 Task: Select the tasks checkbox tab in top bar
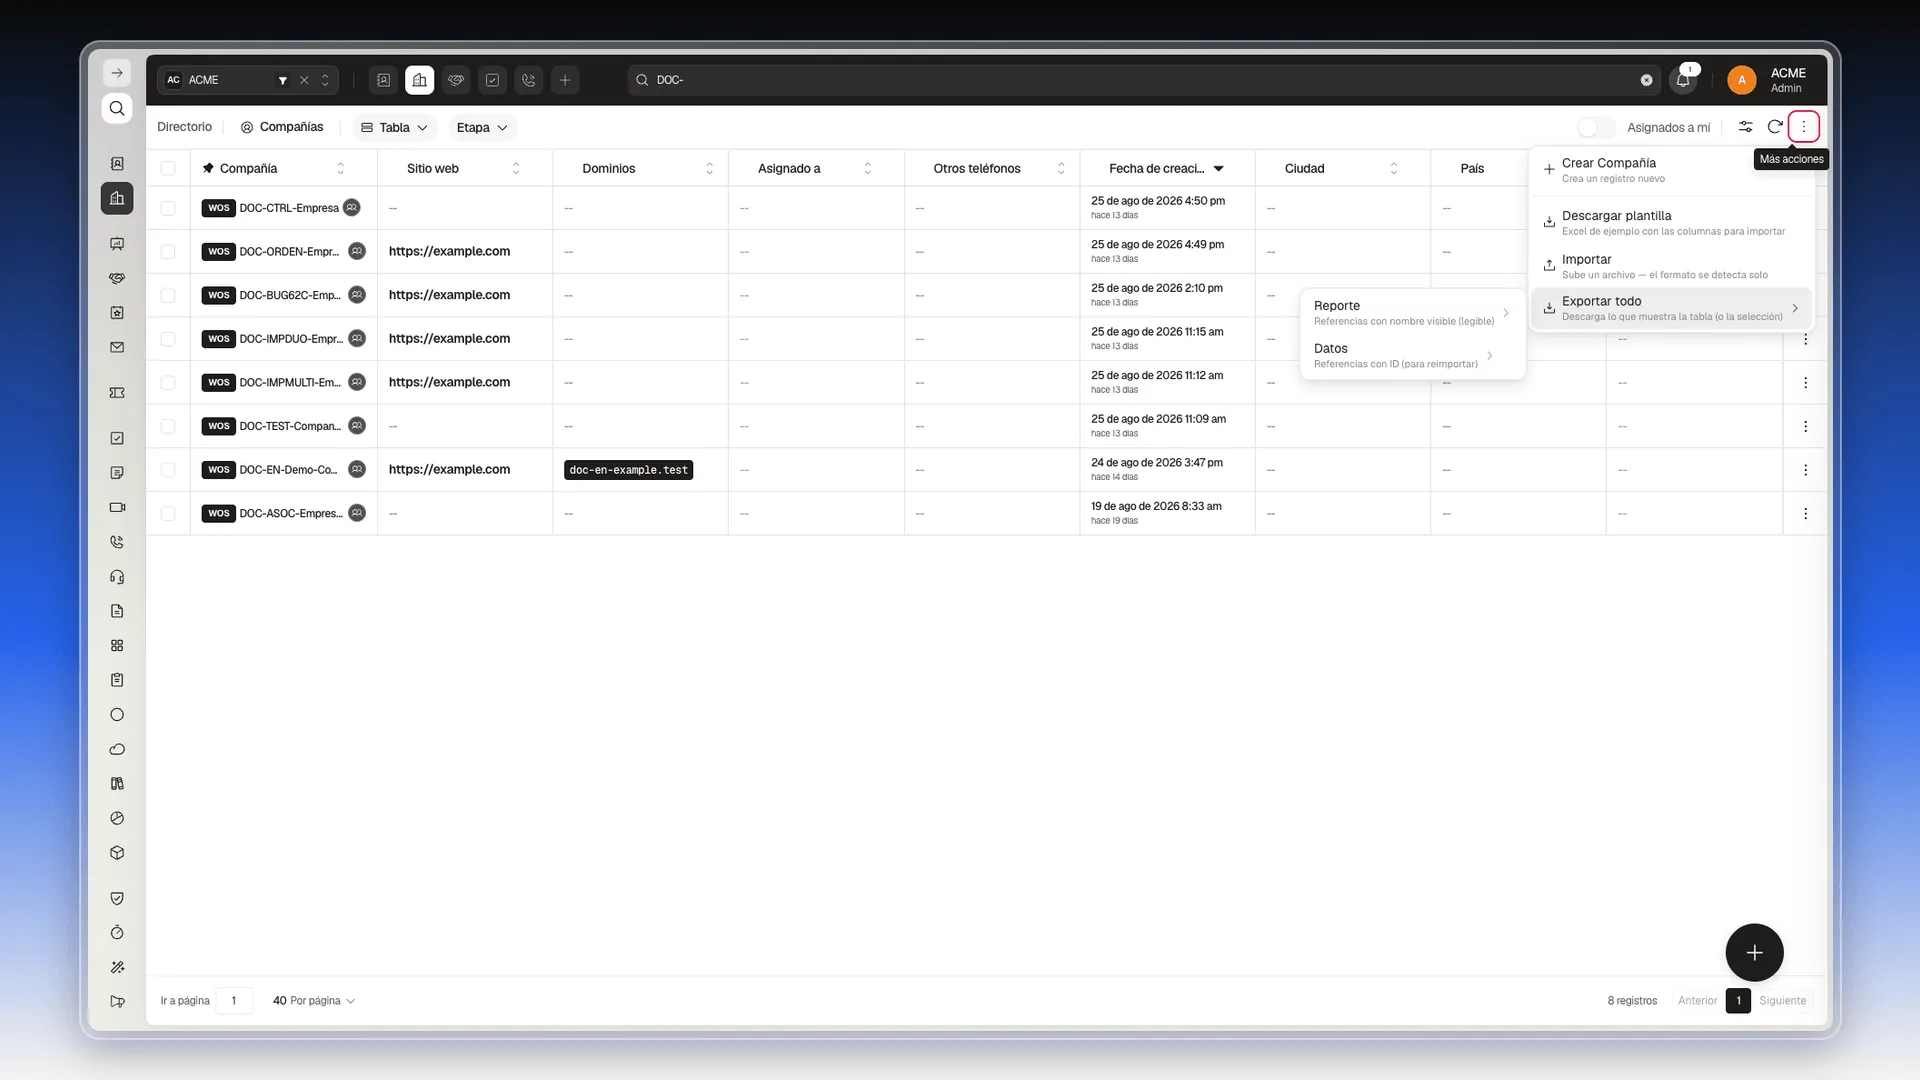(x=492, y=80)
